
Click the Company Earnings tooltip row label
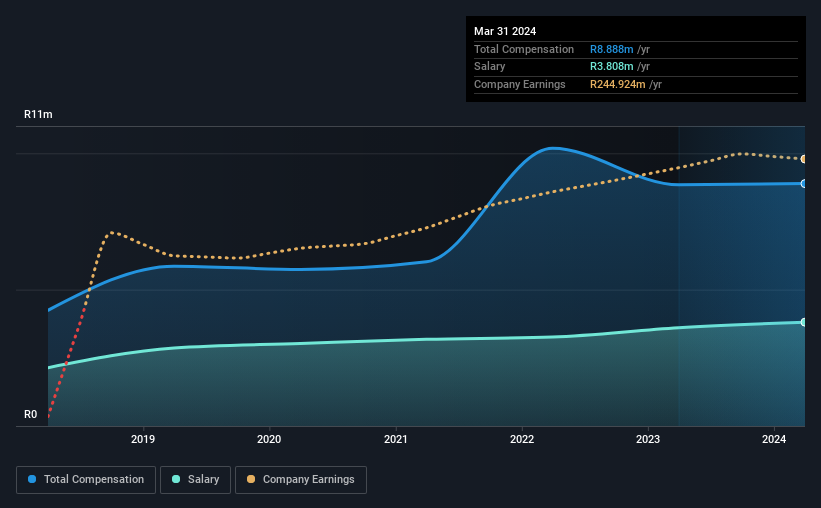(x=519, y=84)
